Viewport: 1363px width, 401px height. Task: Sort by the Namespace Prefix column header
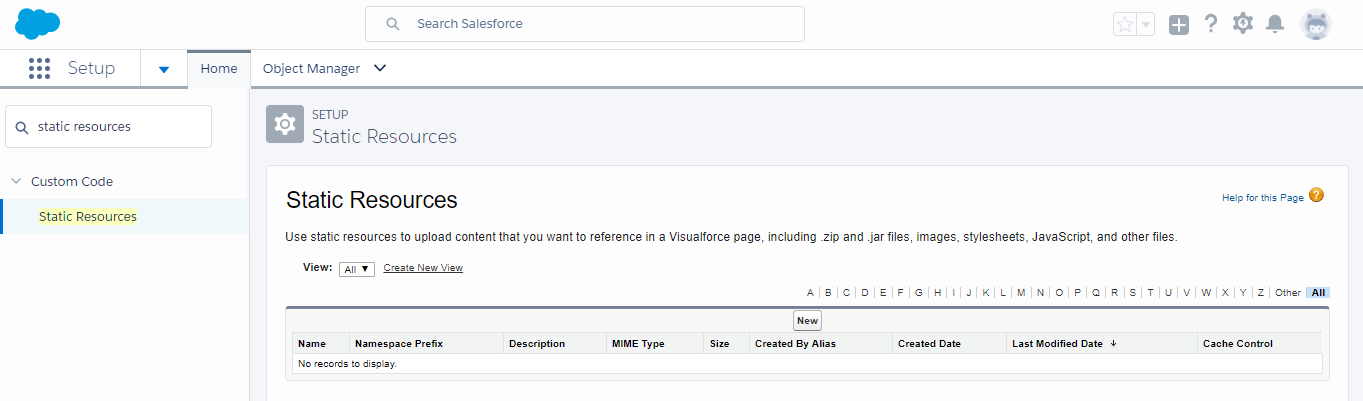click(x=399, y=343)
